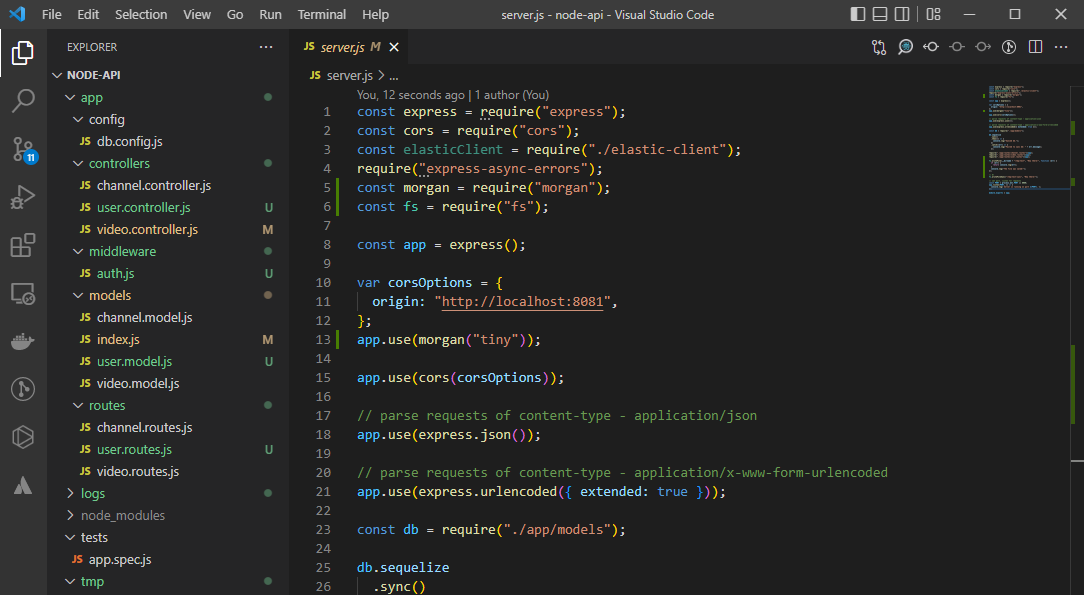The width and height of the screenshot is (1084, 595).
Task: Open Source Control view with 11 changes
Action: [x=23, y=149]
